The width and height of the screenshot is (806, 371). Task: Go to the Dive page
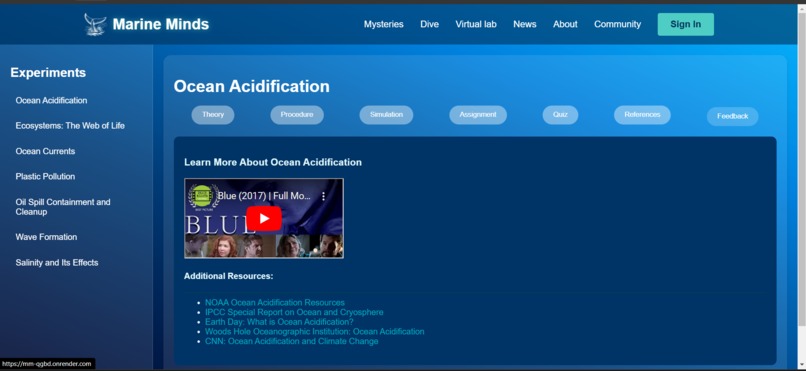tap(429, 24)
